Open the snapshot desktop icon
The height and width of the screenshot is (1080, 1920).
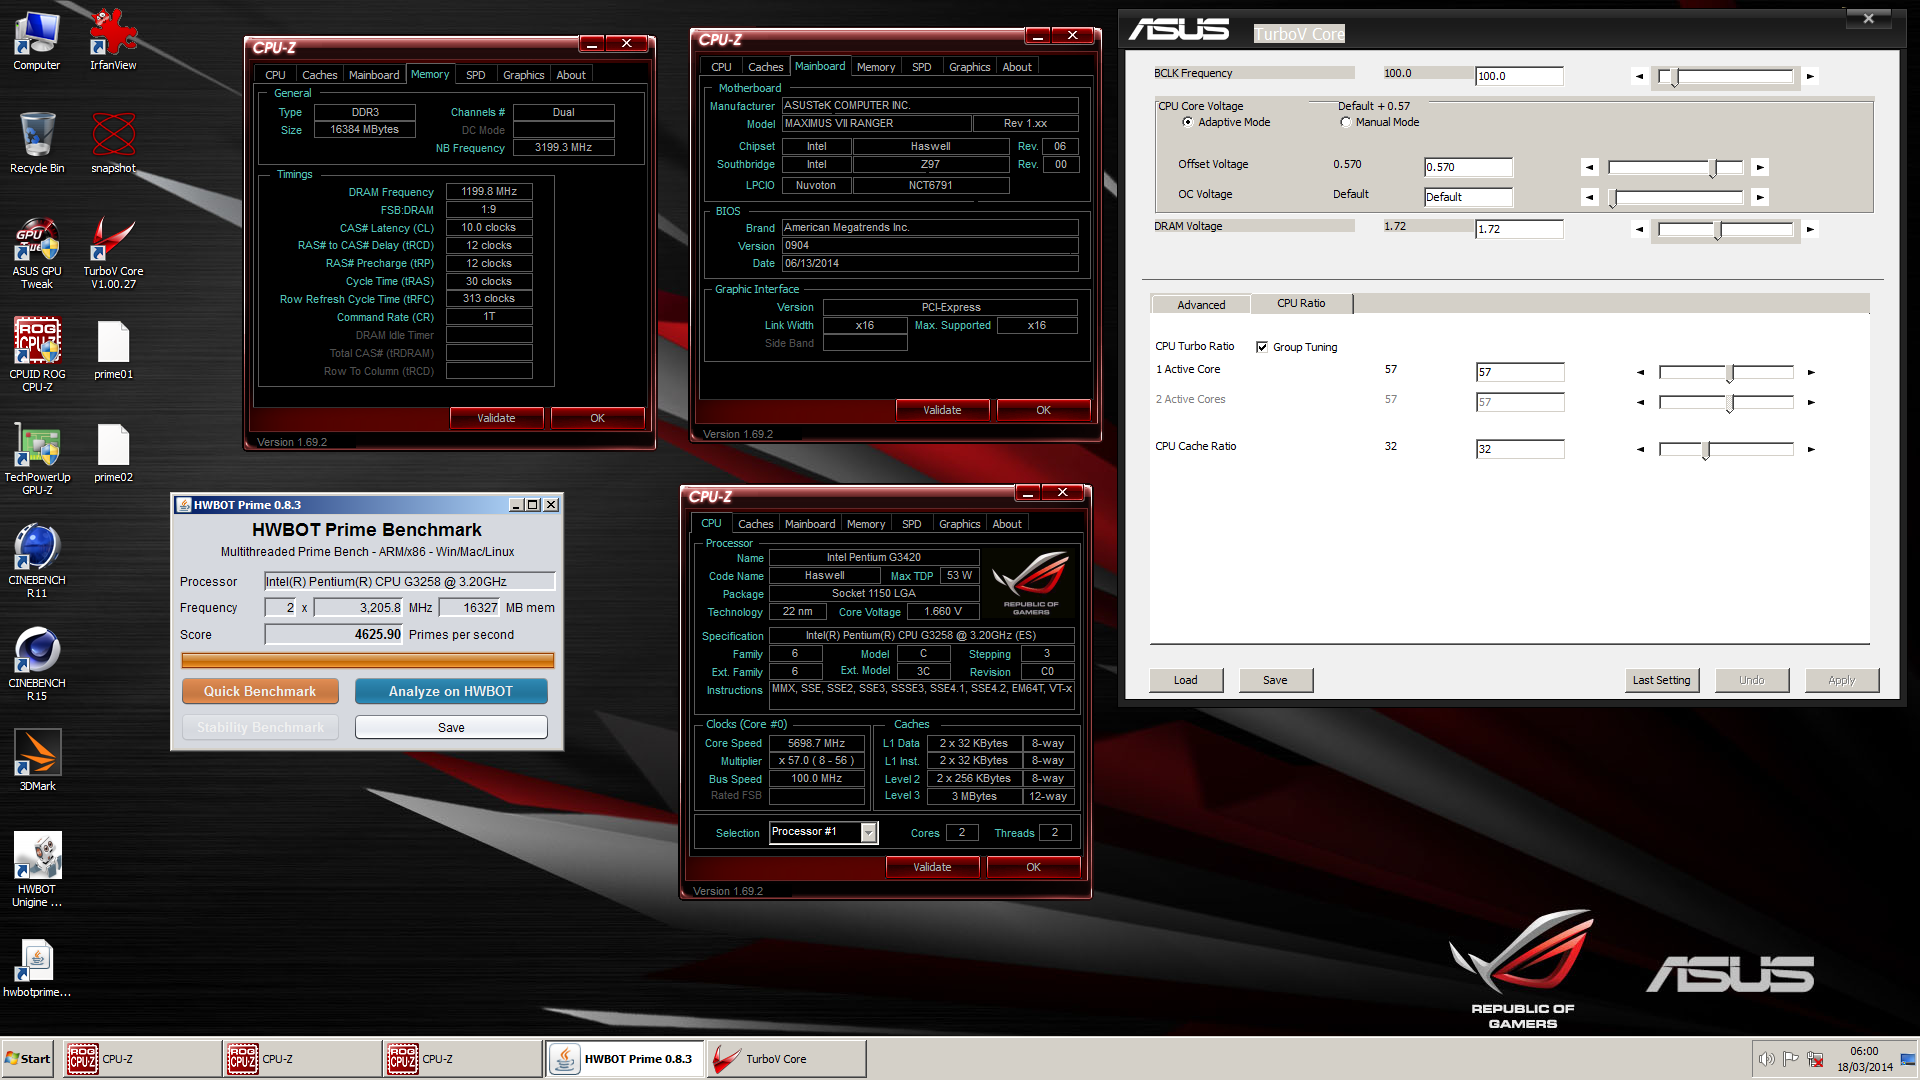[113, 143]
